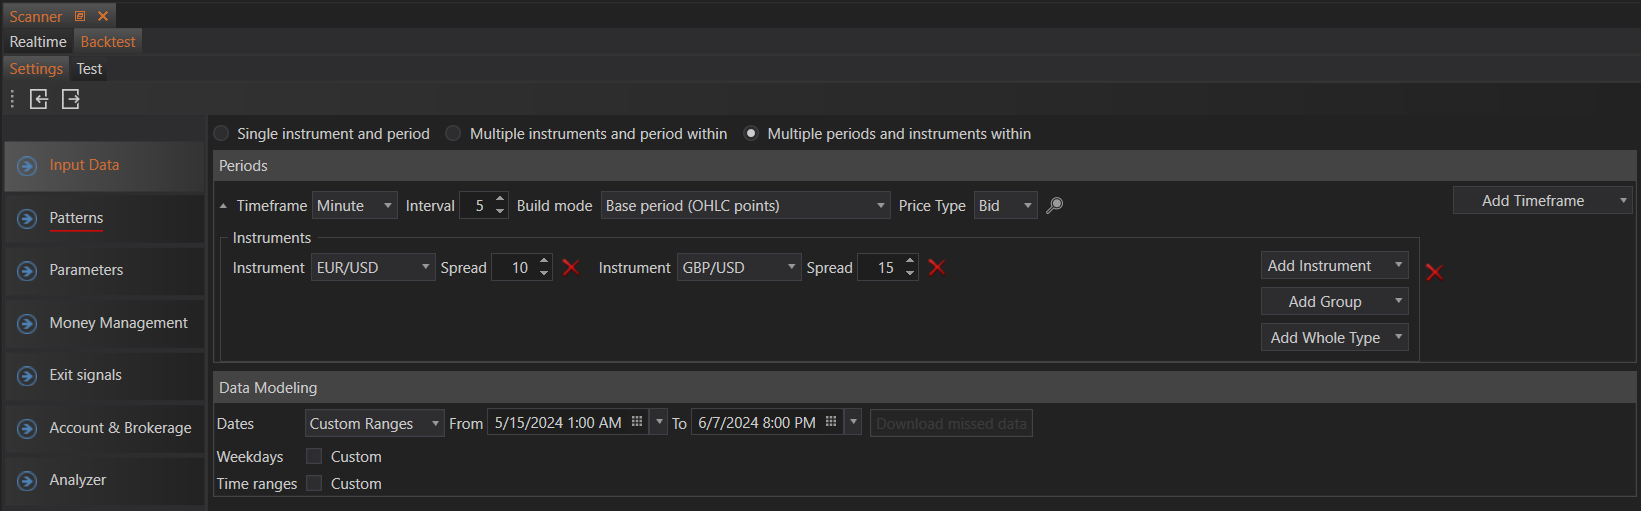Image resolution: width=1641 pixels, height=511 pixels.
Task: Click the export settings icon in toolbar
Action: [71, 99]
